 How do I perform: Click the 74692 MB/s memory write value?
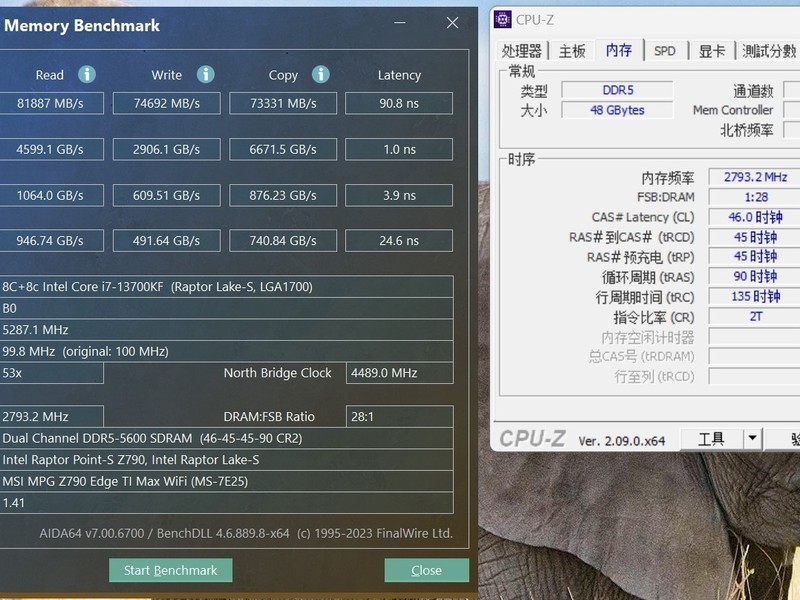coord(167,103)
